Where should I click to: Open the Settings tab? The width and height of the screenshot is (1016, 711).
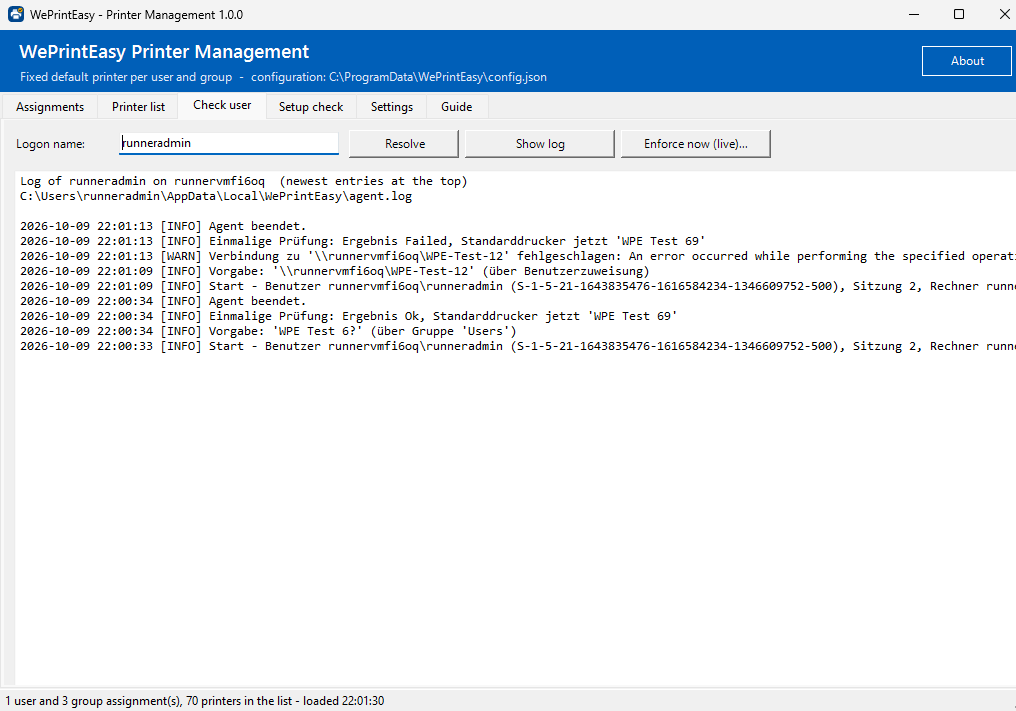[391, 107]
